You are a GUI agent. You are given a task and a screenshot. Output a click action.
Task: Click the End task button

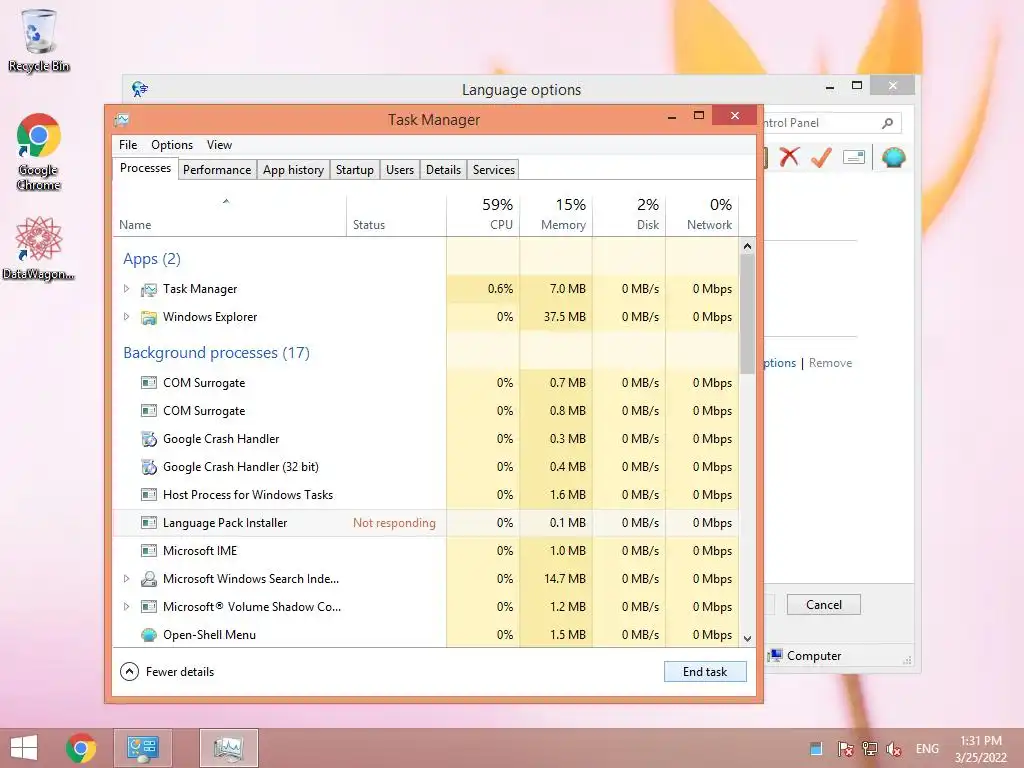(x=705, y=671)
